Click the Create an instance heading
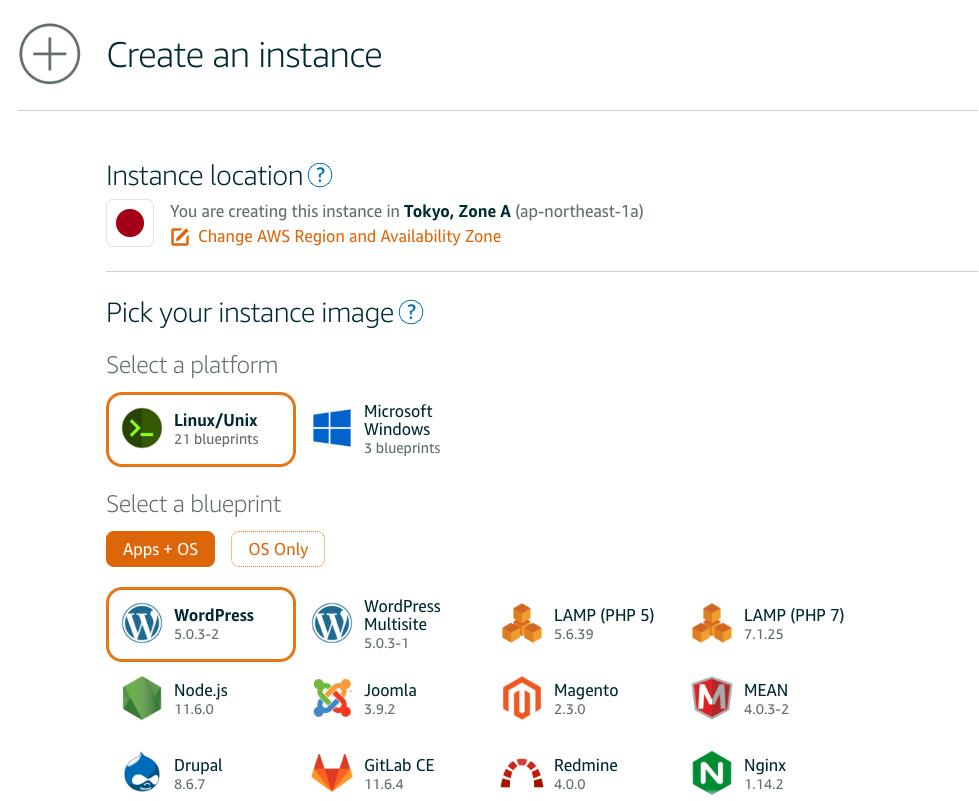This screenshot has height=801, width=979. coord(244,55)
